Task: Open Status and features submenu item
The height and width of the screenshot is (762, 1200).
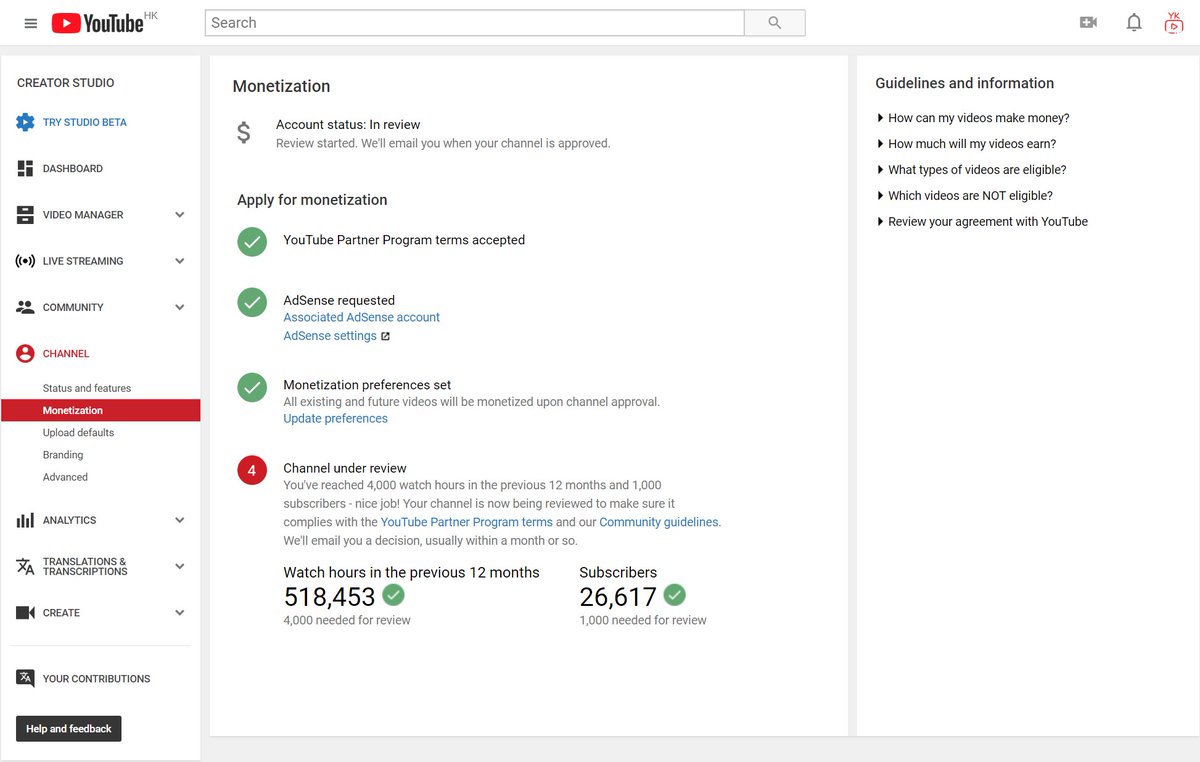Action: 87,388
